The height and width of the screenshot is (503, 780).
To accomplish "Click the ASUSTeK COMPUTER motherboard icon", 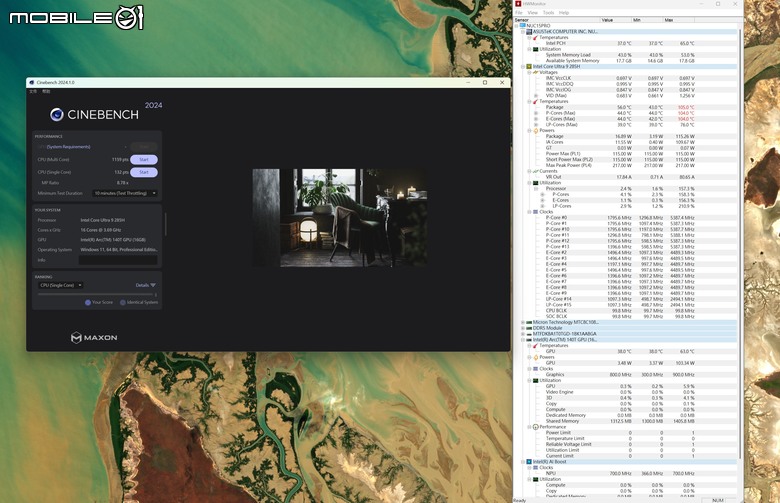I will 529,31.
